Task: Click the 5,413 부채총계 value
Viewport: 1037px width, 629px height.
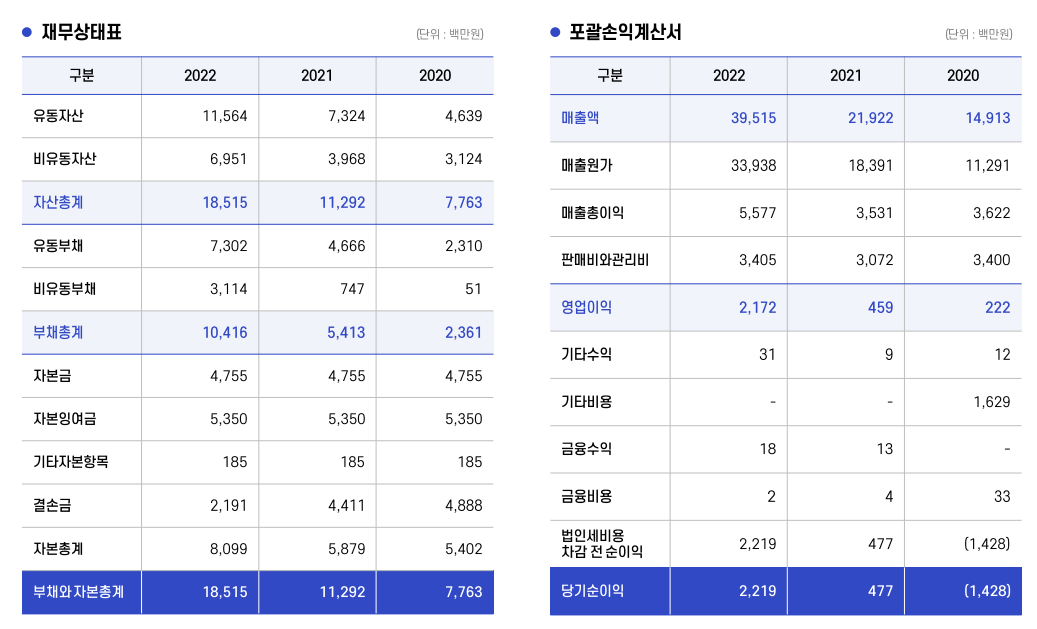Action: pyautogui.click(x=347, y=332)
